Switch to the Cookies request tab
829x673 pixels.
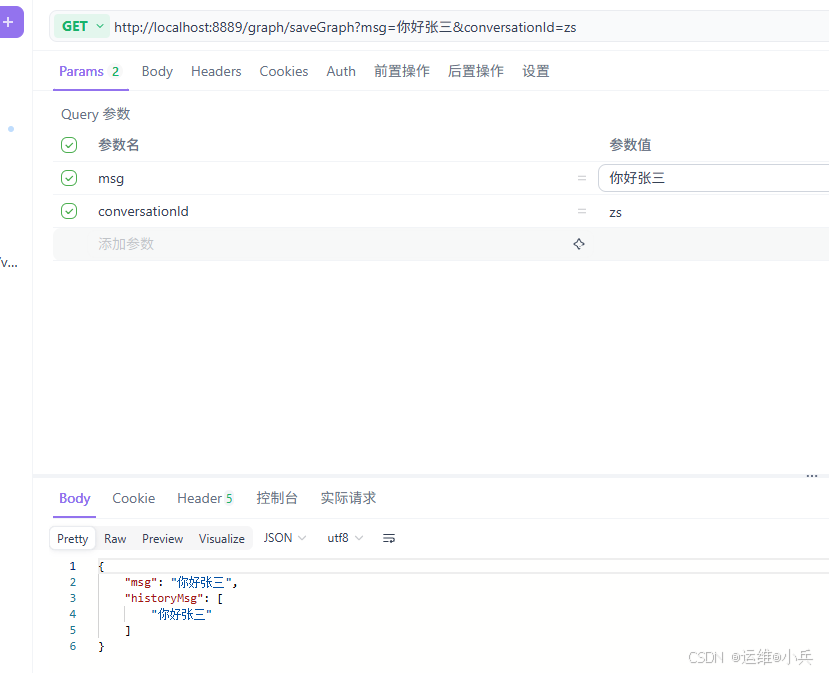pyautogui.click(x=283, y=71)
